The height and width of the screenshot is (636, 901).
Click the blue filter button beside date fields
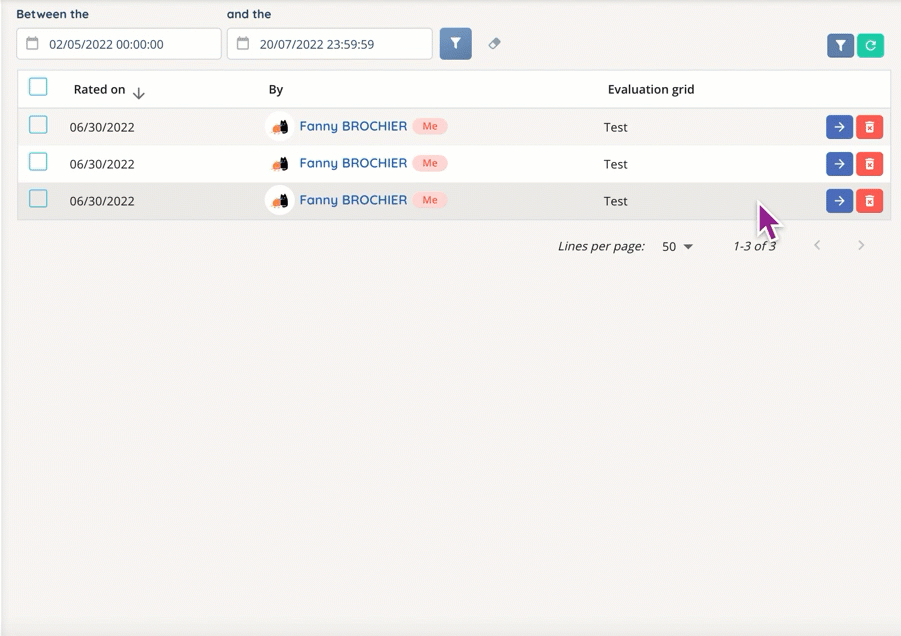tap(455, 44)
